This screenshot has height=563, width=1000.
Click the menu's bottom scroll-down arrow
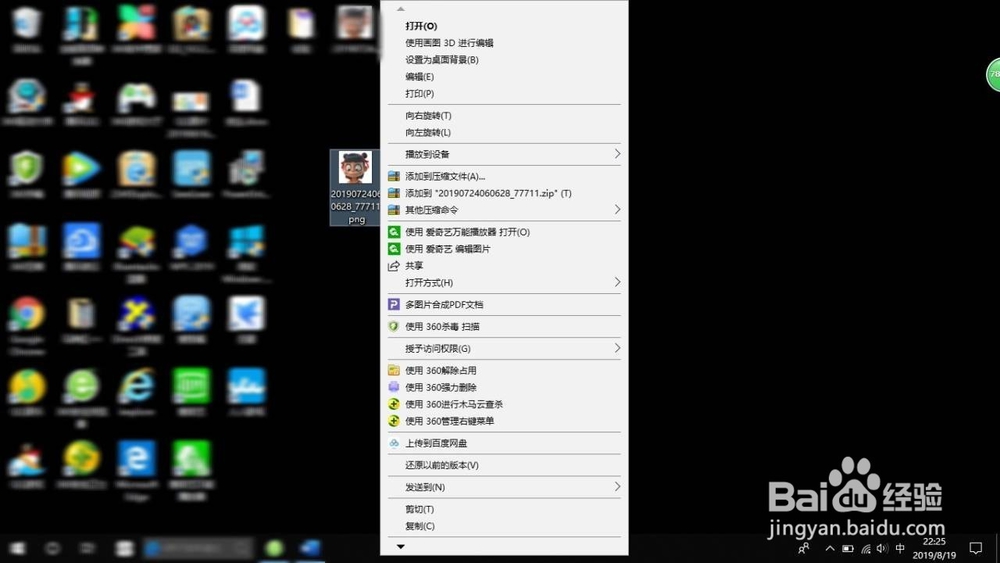point(401,546)
